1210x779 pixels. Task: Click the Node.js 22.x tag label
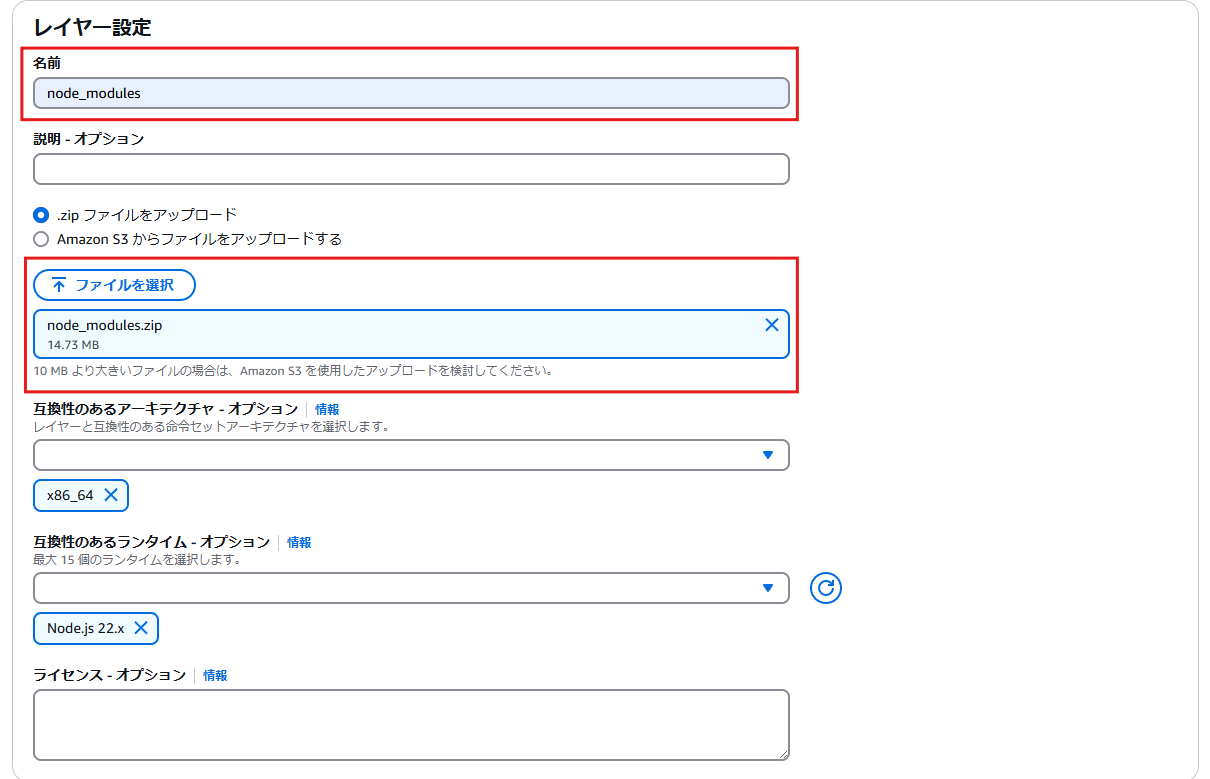85,628
